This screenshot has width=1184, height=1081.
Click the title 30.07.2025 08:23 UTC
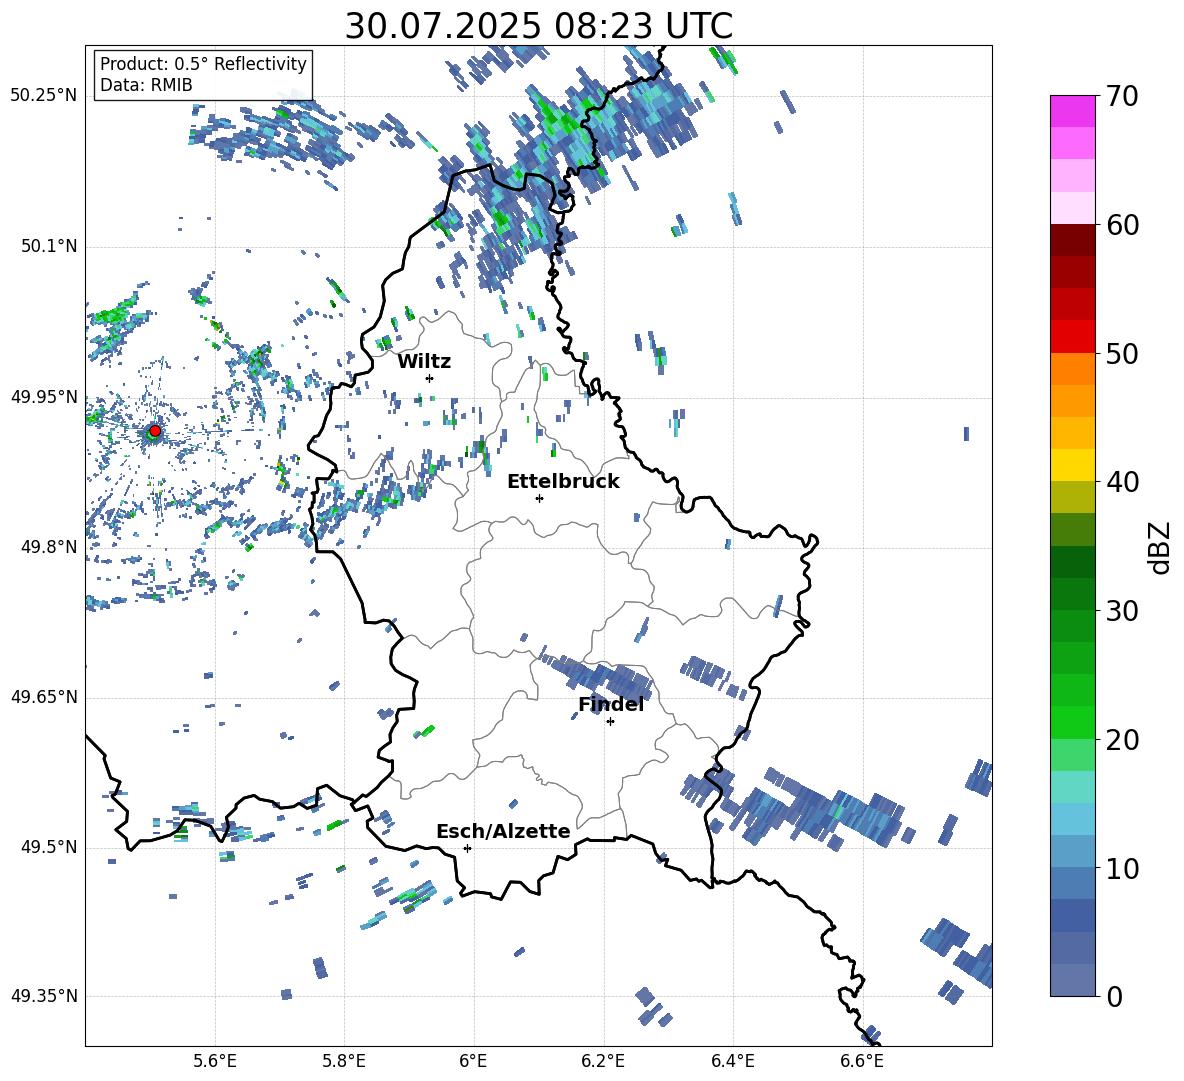pos(539,26)
